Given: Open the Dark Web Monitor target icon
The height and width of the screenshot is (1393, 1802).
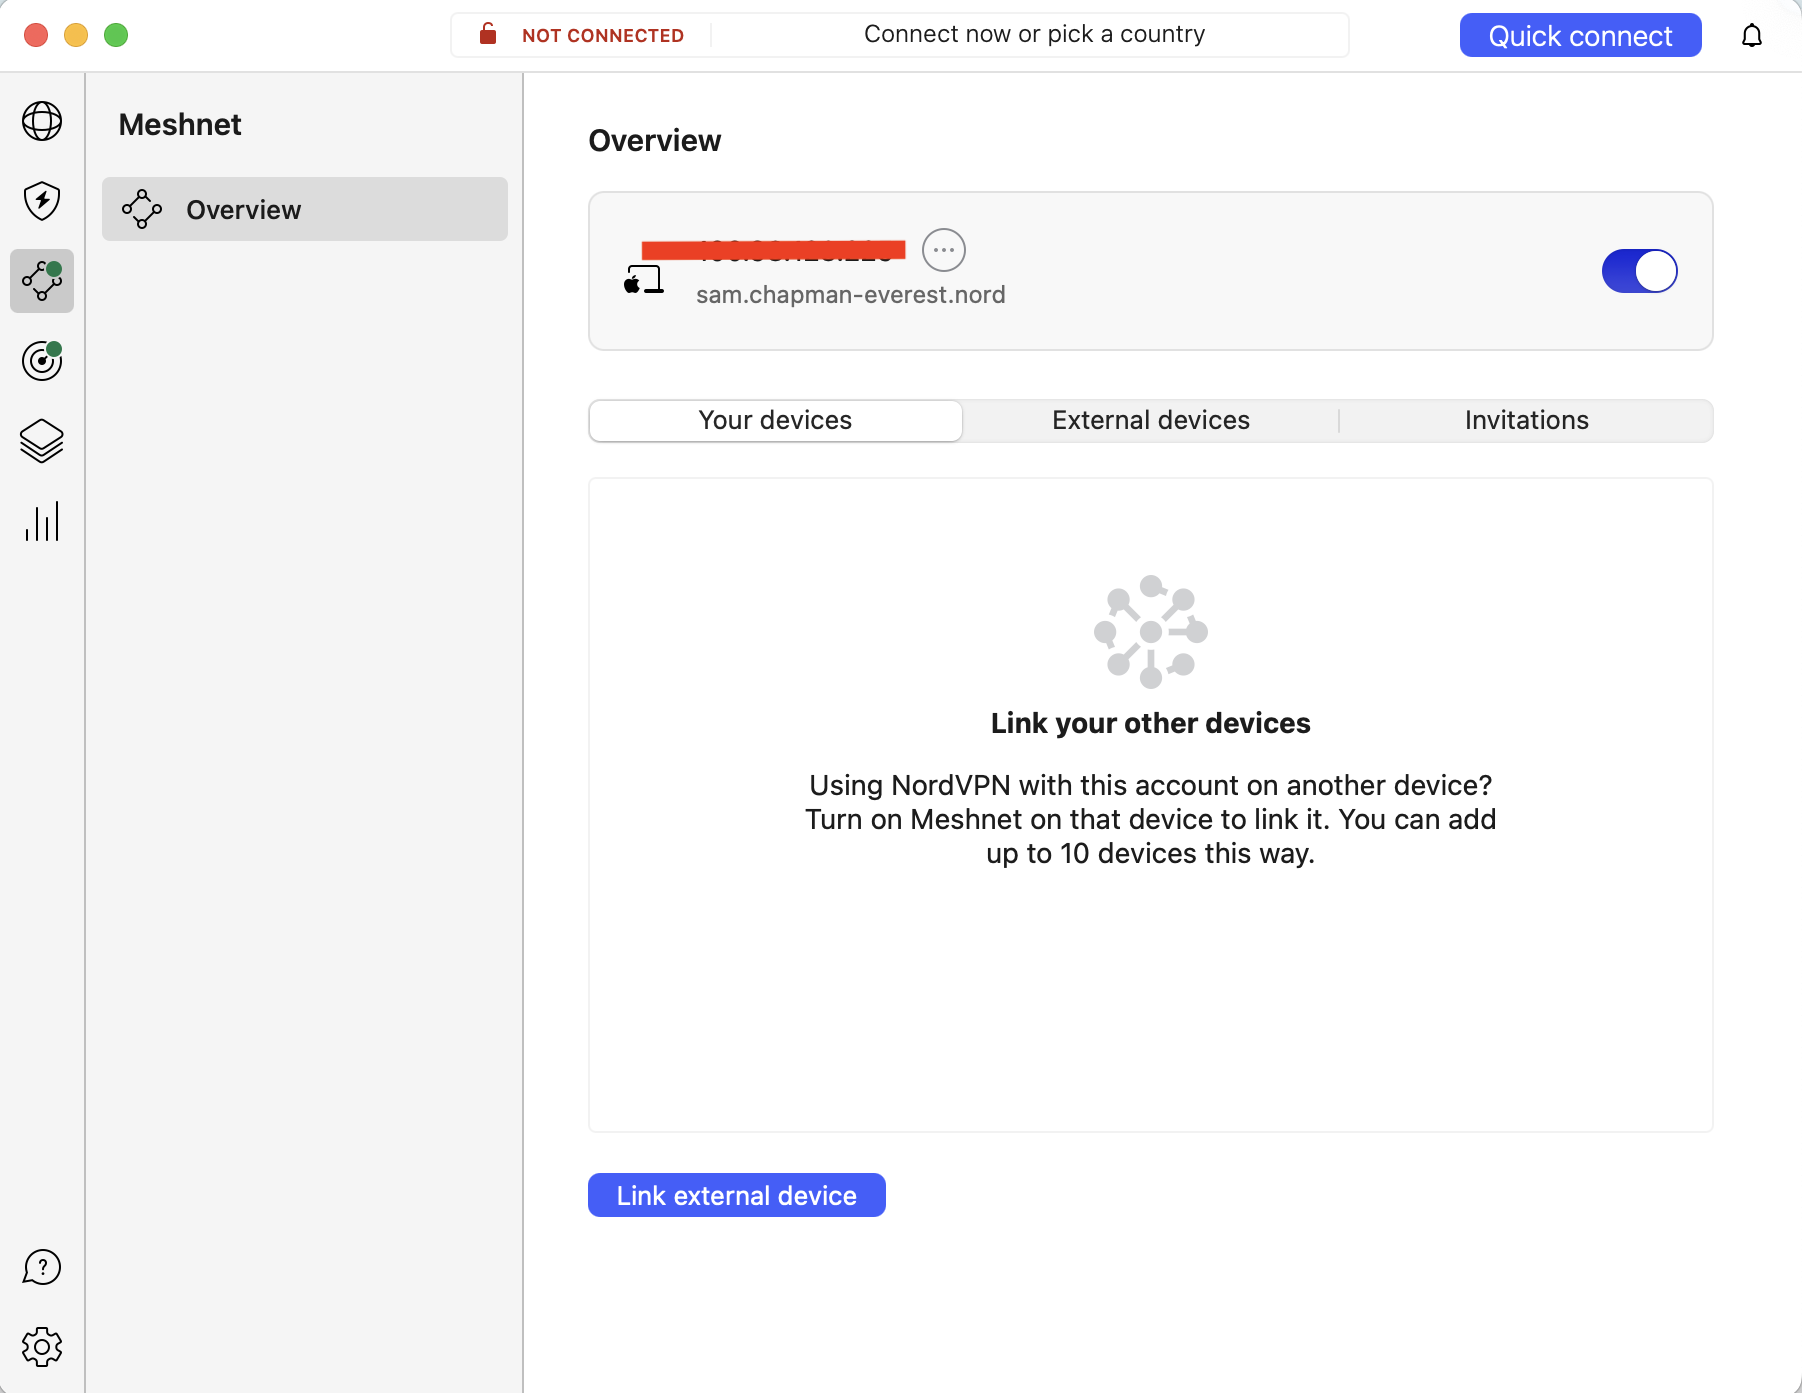Looking at the screenshot, I should click(41, 361).
